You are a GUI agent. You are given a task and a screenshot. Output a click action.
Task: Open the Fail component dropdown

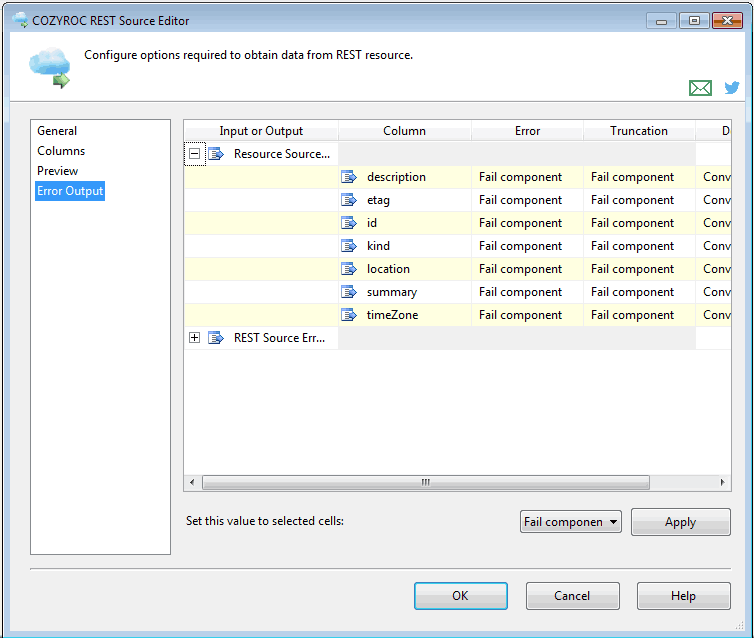570,522
